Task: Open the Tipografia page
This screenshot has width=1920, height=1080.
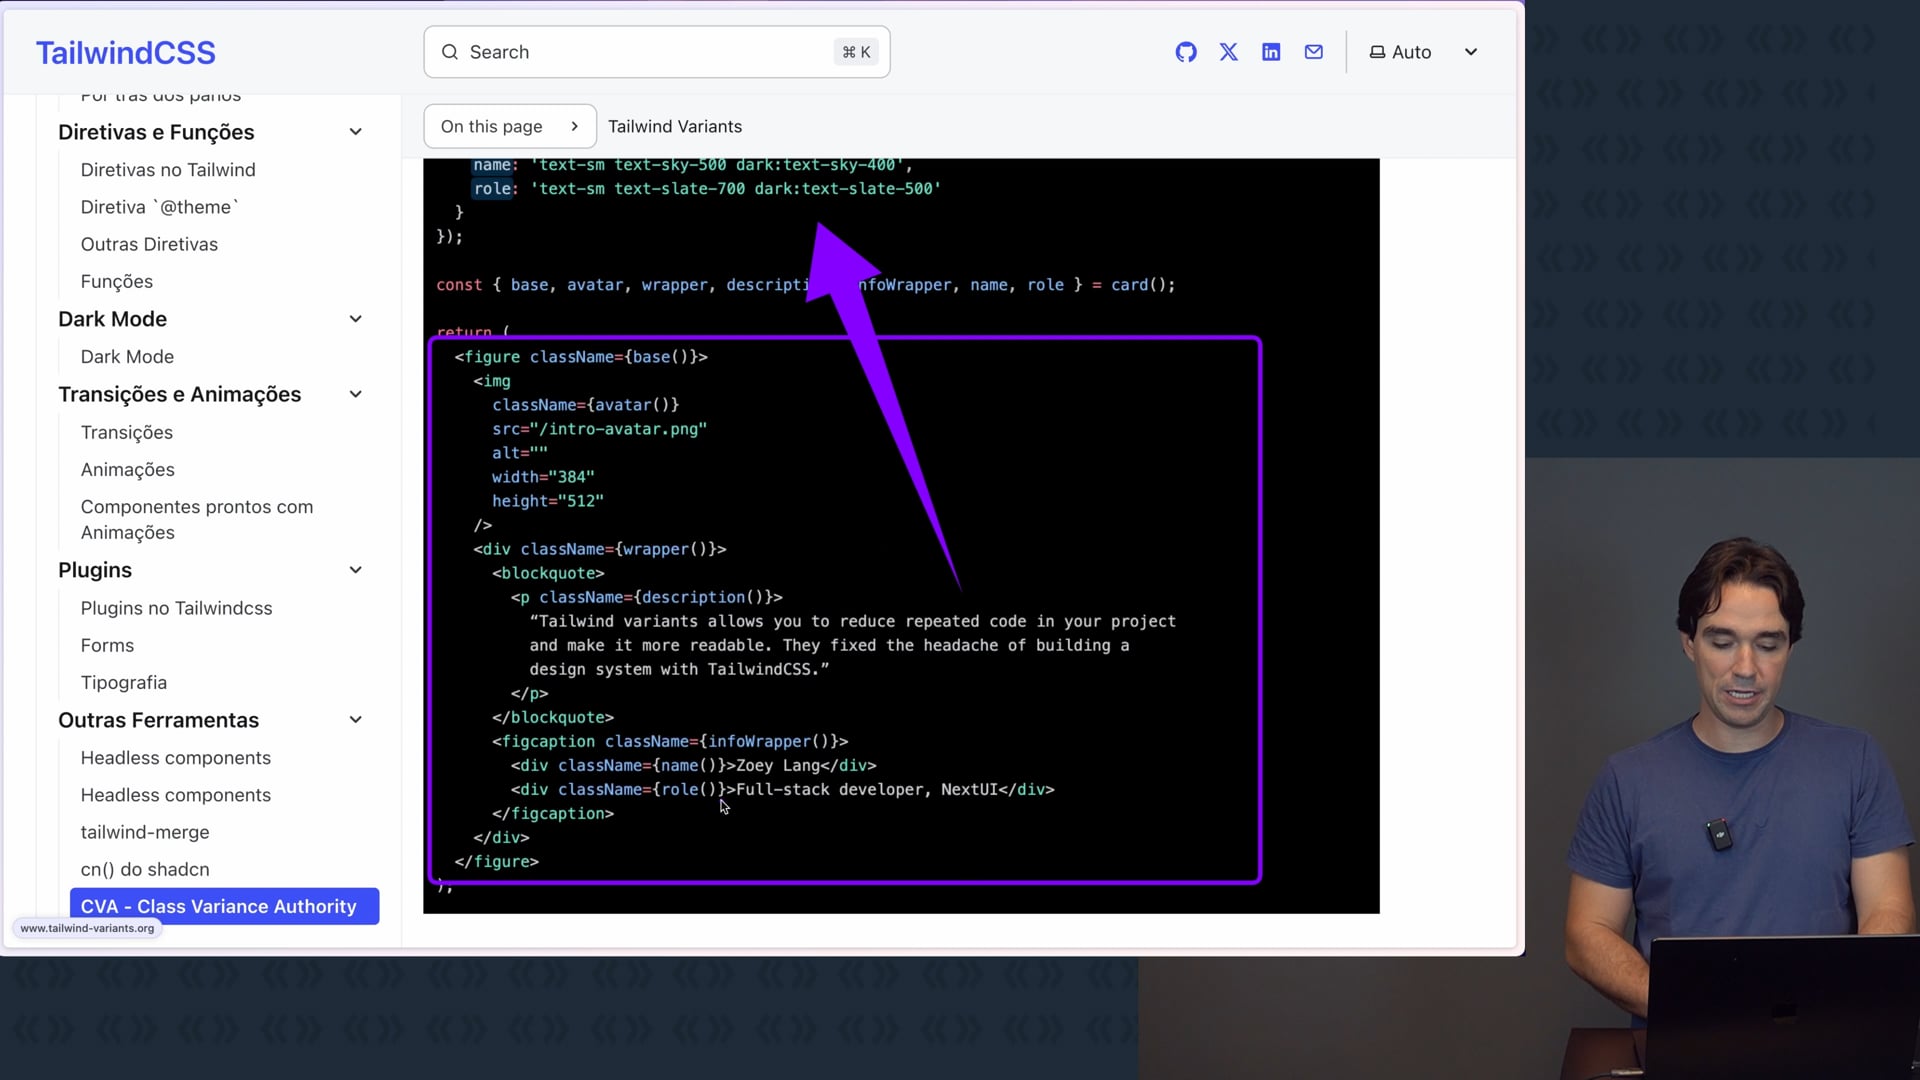Action: point(124,683)
